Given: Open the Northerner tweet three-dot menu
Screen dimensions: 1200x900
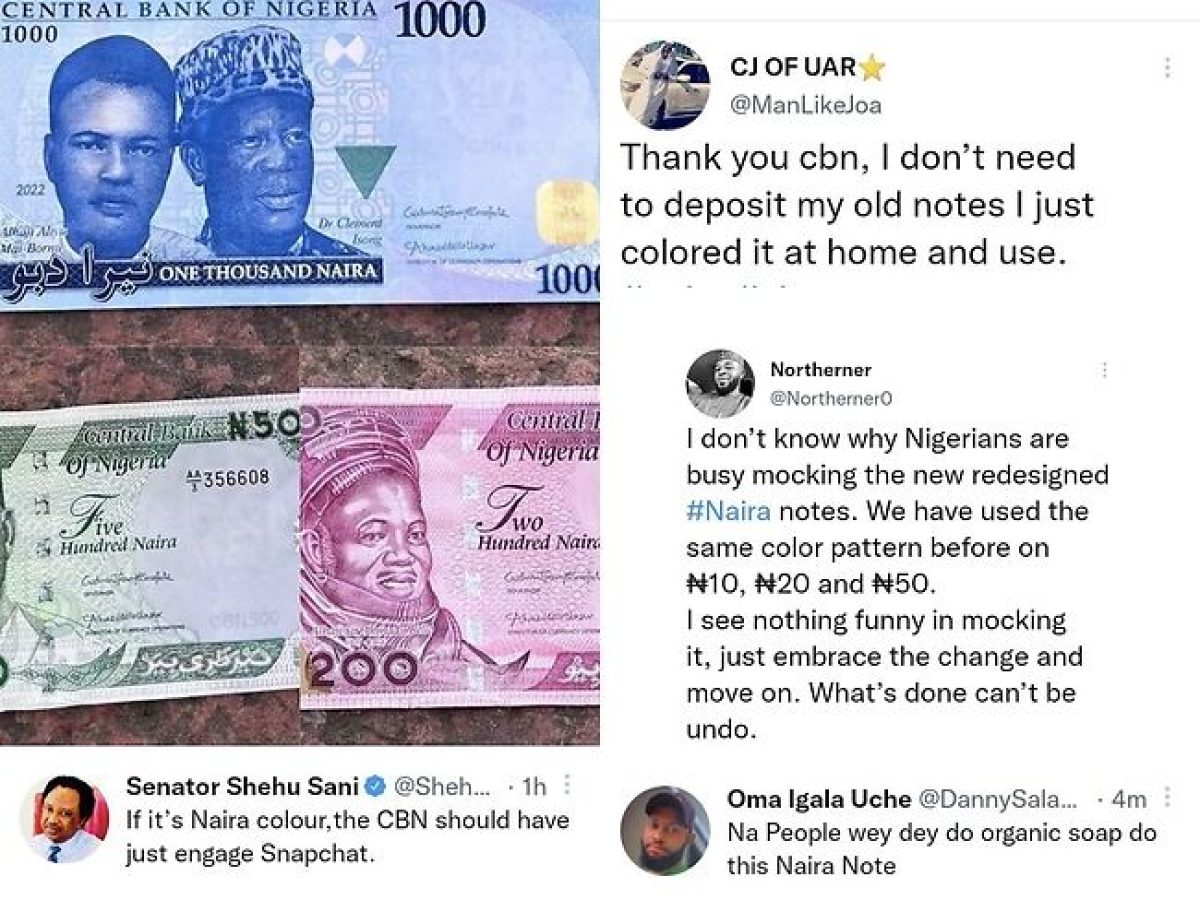Looking at the screenshot, I should click(1104, 370).
